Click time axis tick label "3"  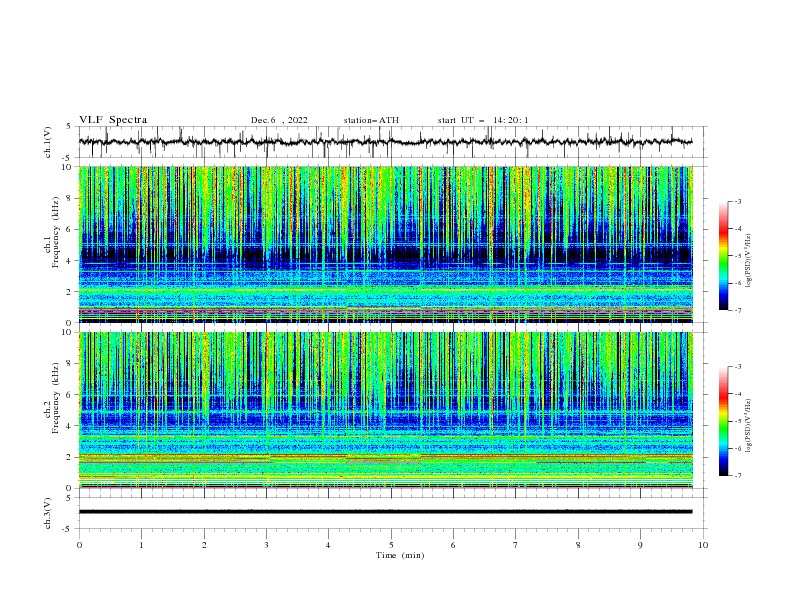pyautogui.click(x=266, y=545)
